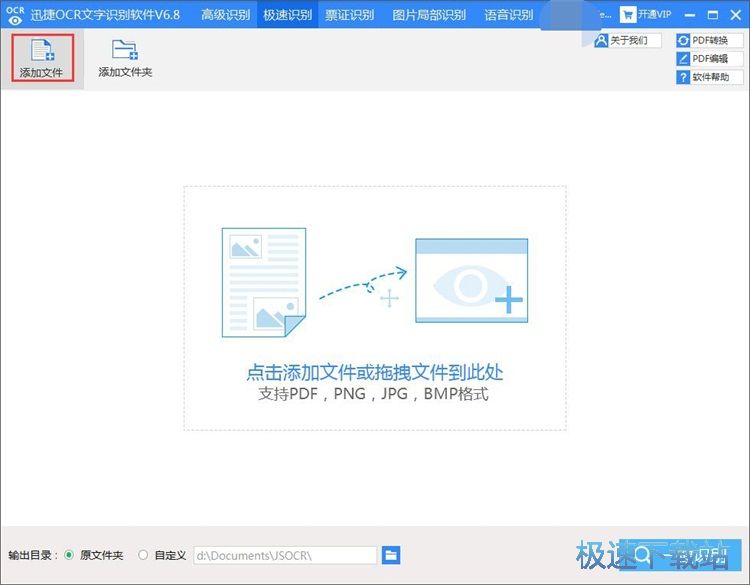The height and width of the screenshot is (585, 750).
Task: Maximize the OCR software window
Action: tap(713, 15)
